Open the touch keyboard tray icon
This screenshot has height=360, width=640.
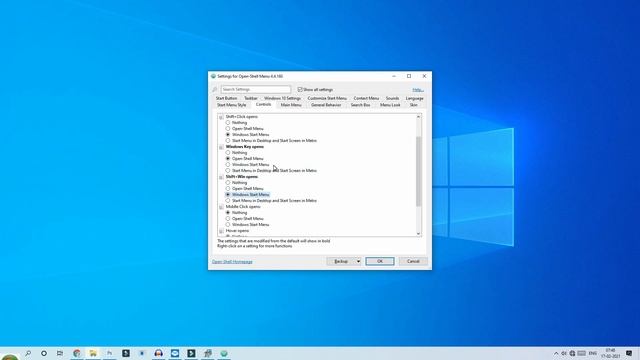[x=582, y=353]
